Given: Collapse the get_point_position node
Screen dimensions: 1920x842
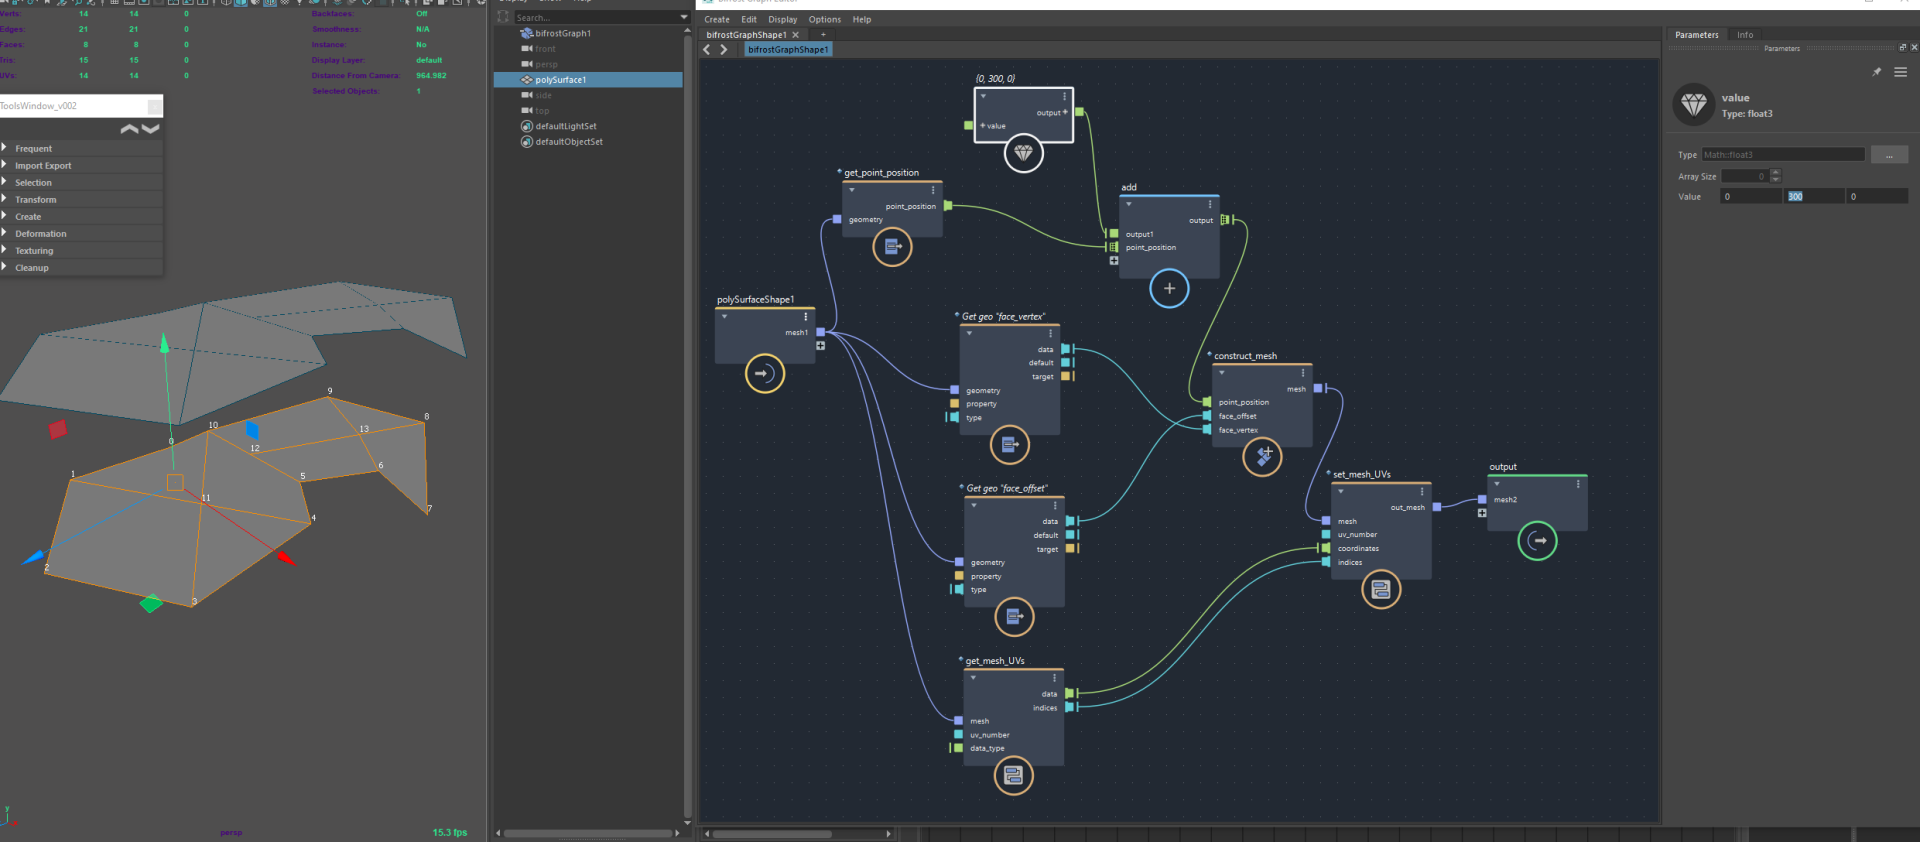Looking at the screenshot, I should click(852, 190).
